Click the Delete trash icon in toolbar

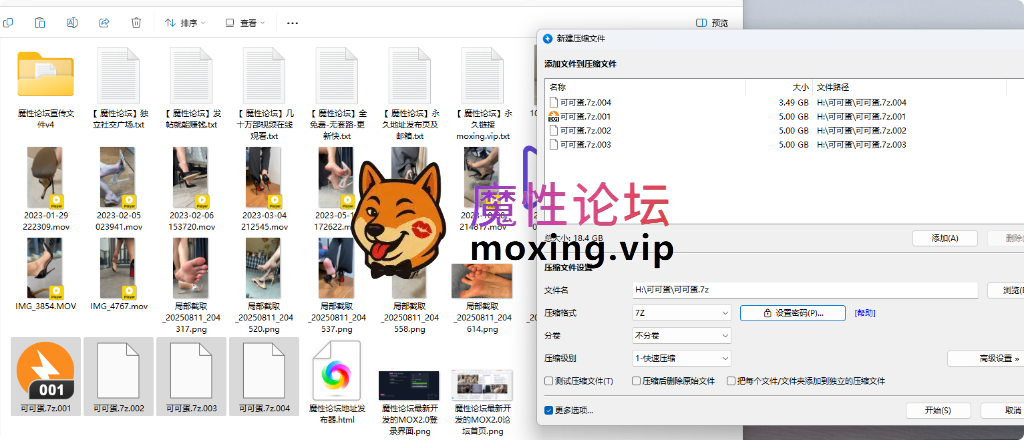pos(135,22)
